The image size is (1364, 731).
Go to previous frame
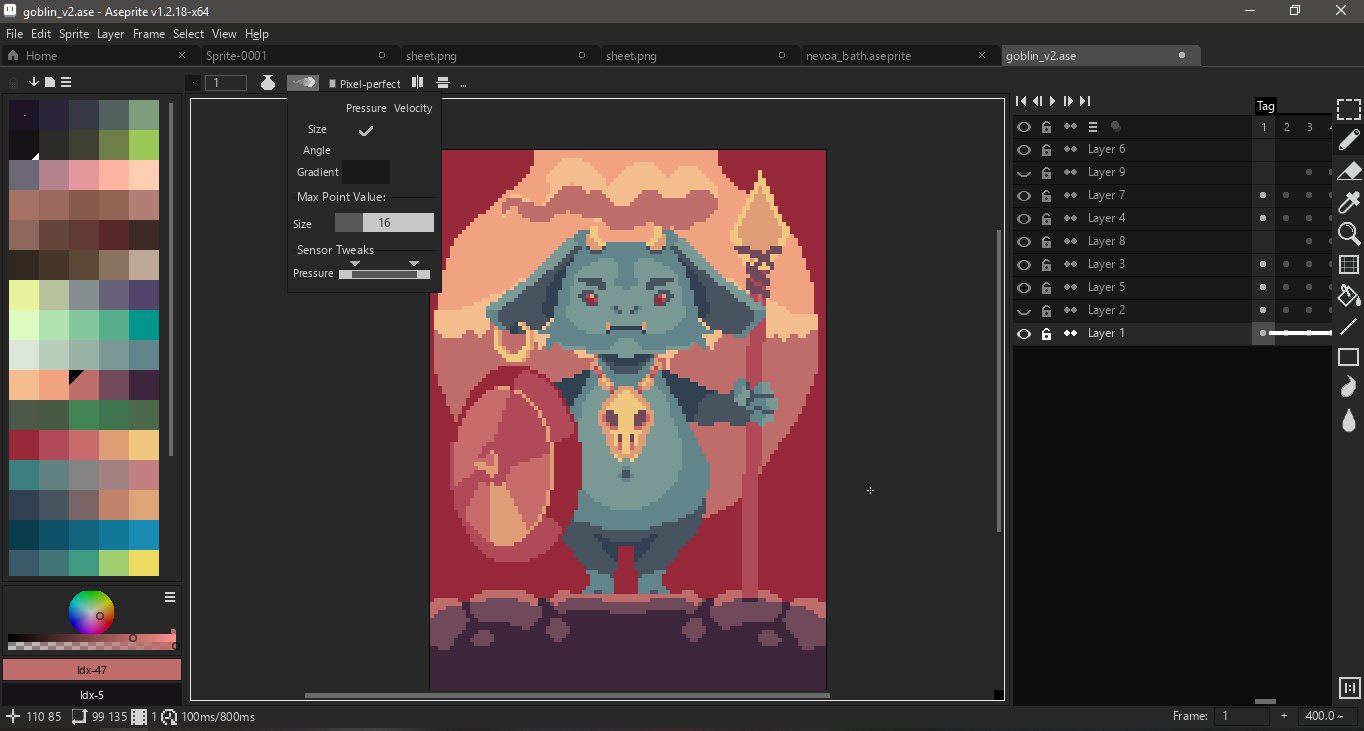(x=1037, y=101)
